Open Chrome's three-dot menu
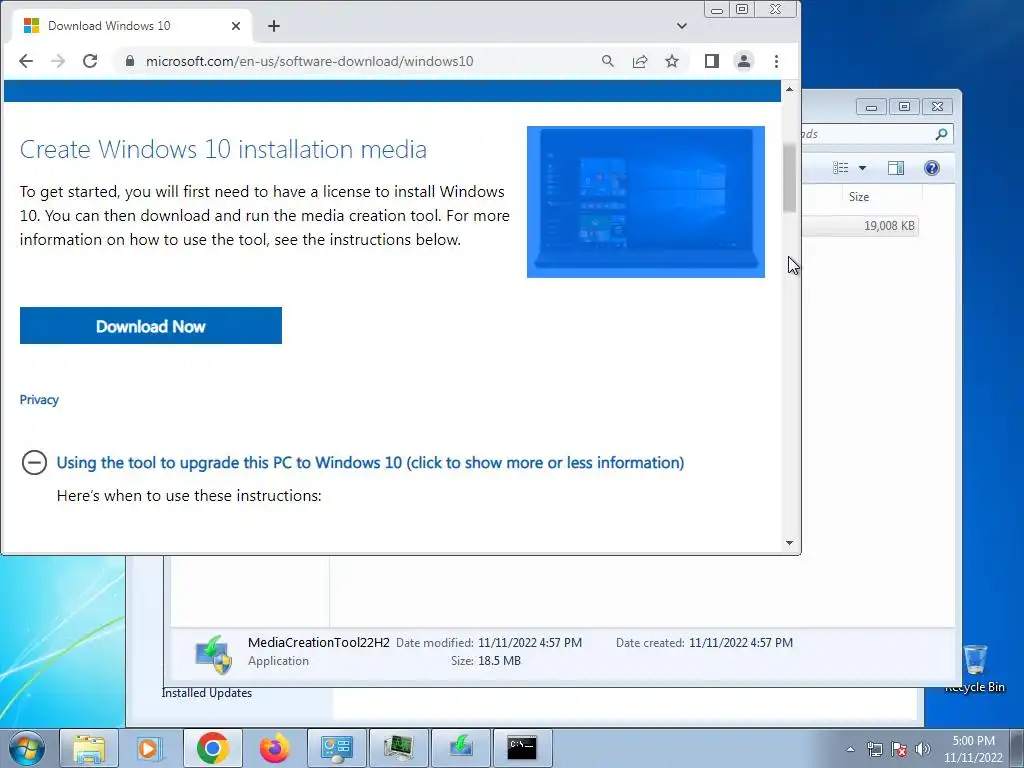Image resolution: width=1024 pixels, height=768 pixels. [x=776, y=61]
